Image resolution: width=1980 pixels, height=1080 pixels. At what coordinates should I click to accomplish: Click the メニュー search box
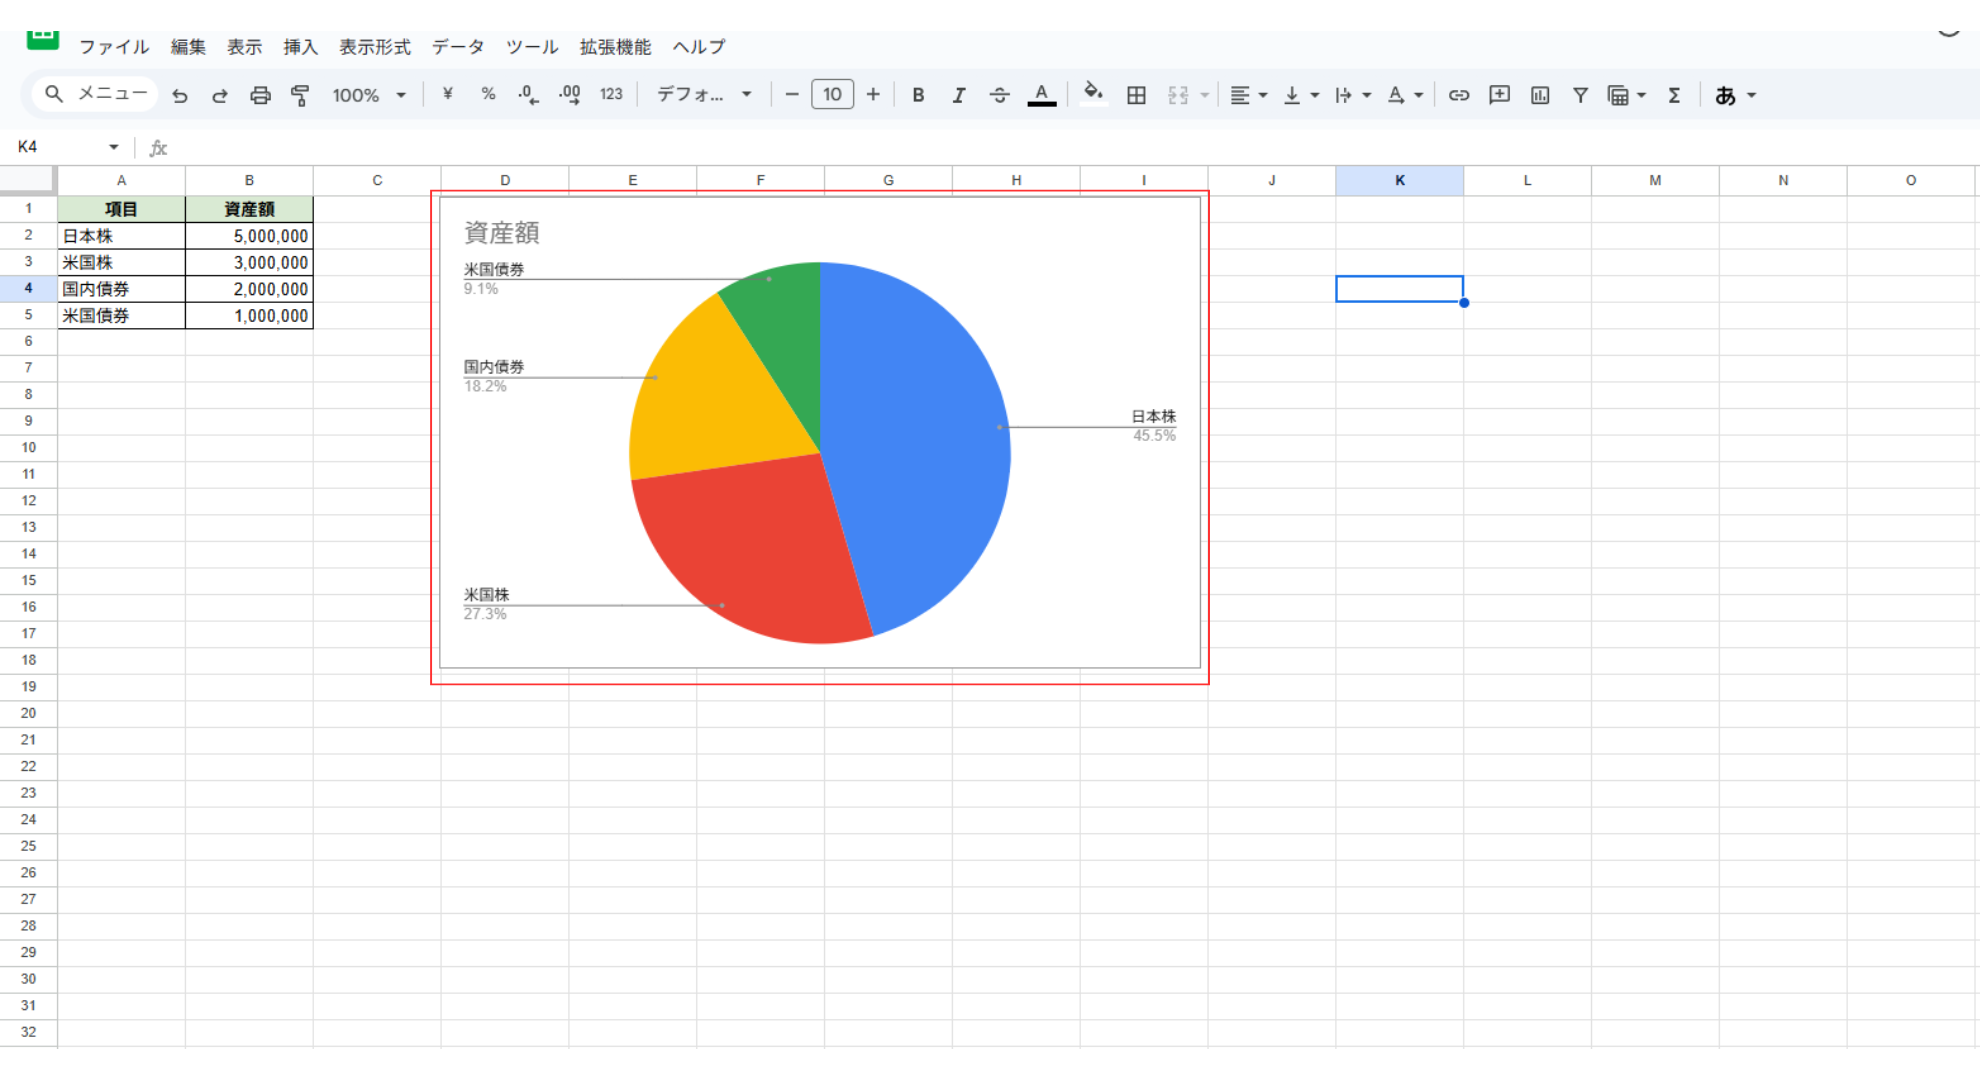click(96, 94)
